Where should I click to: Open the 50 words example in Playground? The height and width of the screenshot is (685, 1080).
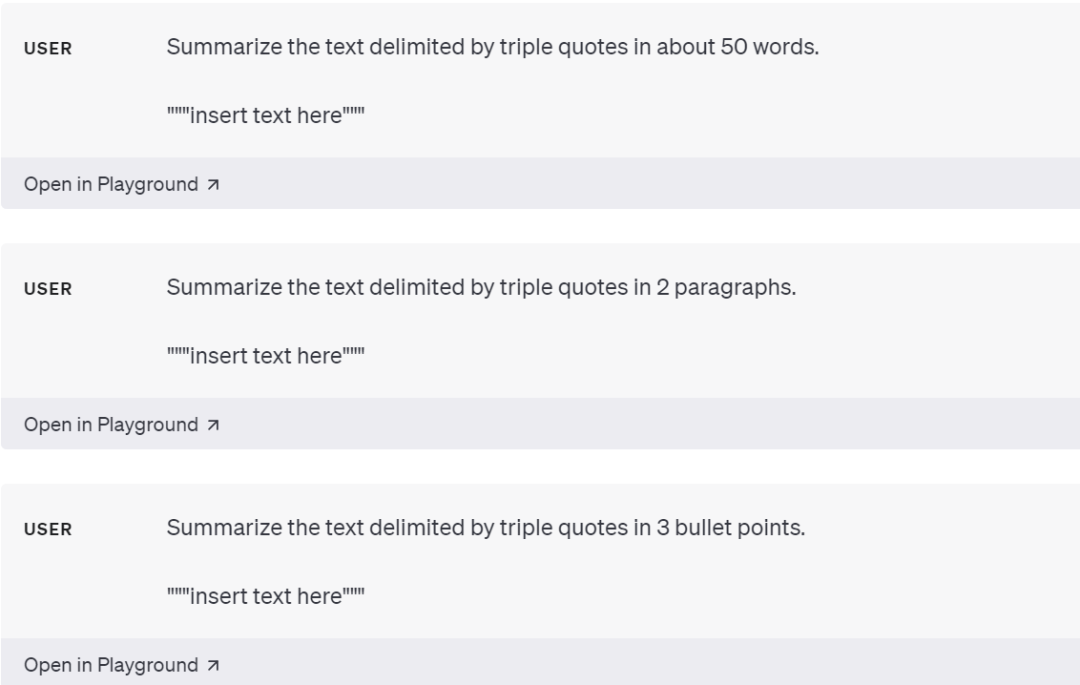coord(121,185)
